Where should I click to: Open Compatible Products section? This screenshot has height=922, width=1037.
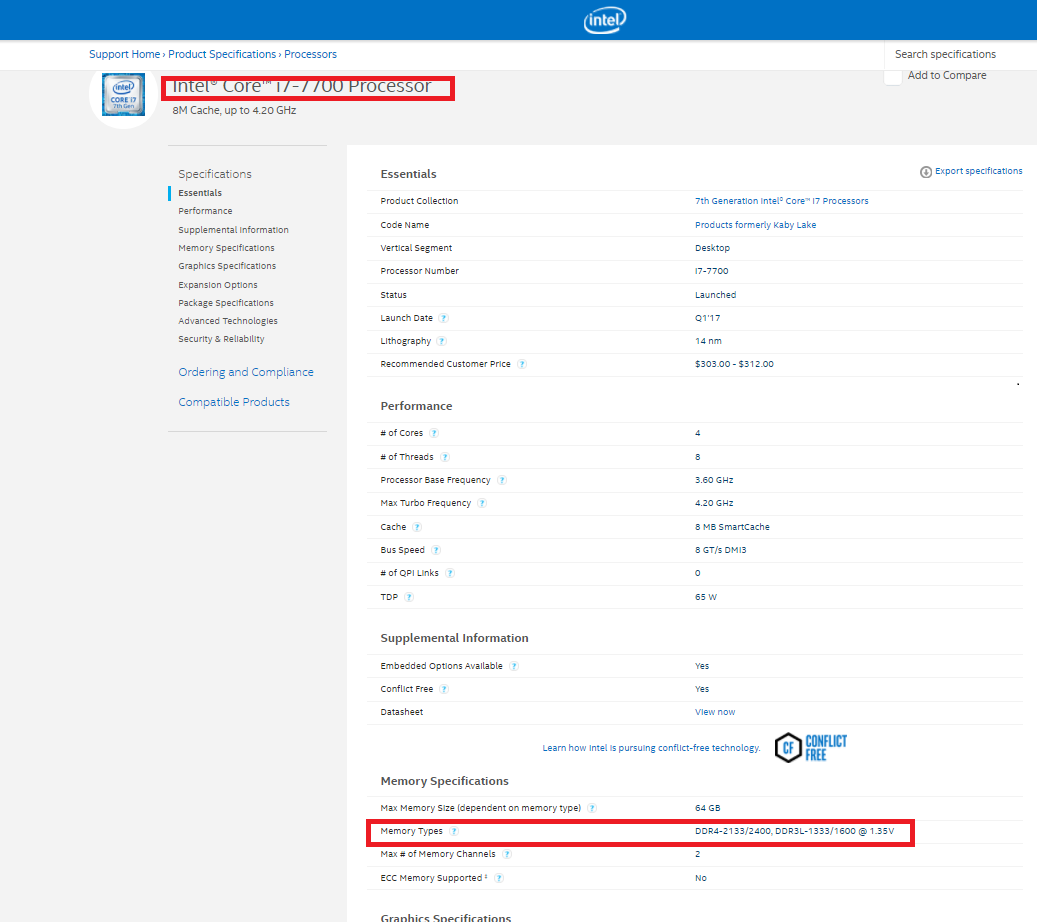(233, 402)
